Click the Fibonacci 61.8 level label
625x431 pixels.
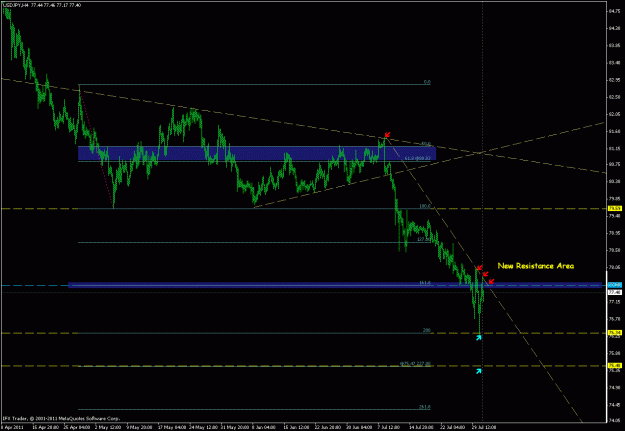point(417,158)
